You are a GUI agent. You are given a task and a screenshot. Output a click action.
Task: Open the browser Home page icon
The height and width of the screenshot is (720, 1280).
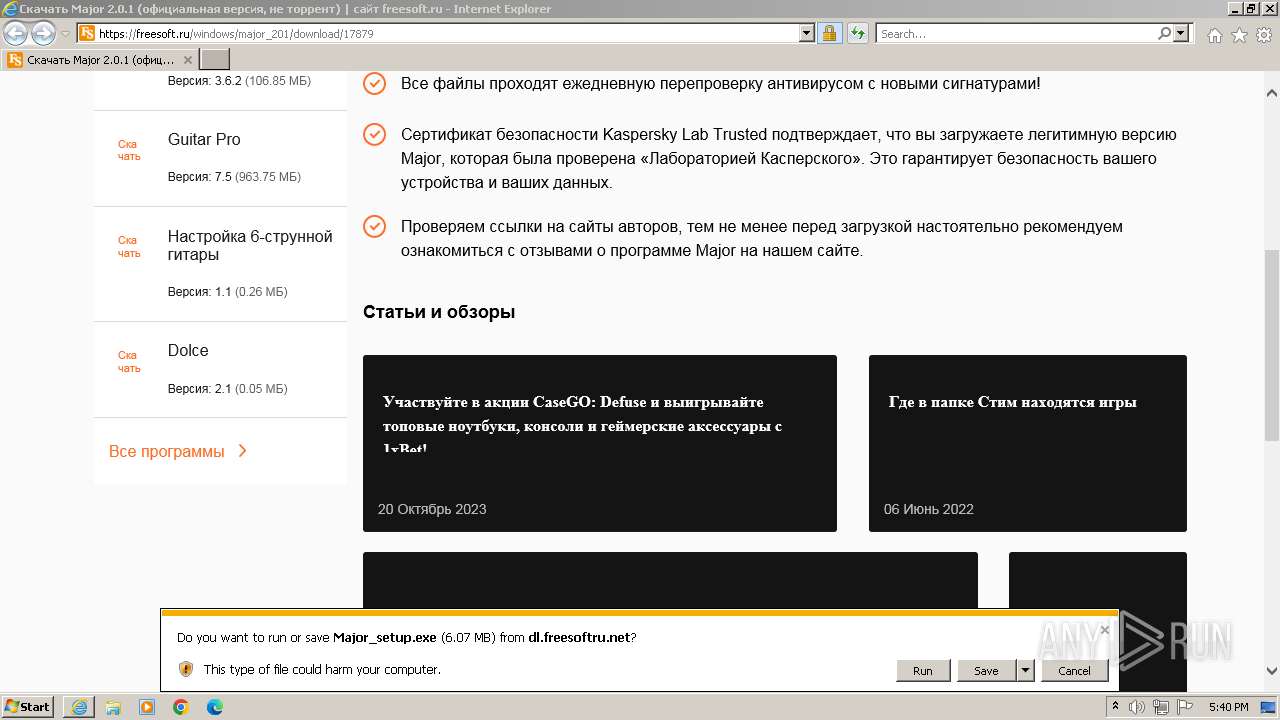click(x=1214, y=35)
